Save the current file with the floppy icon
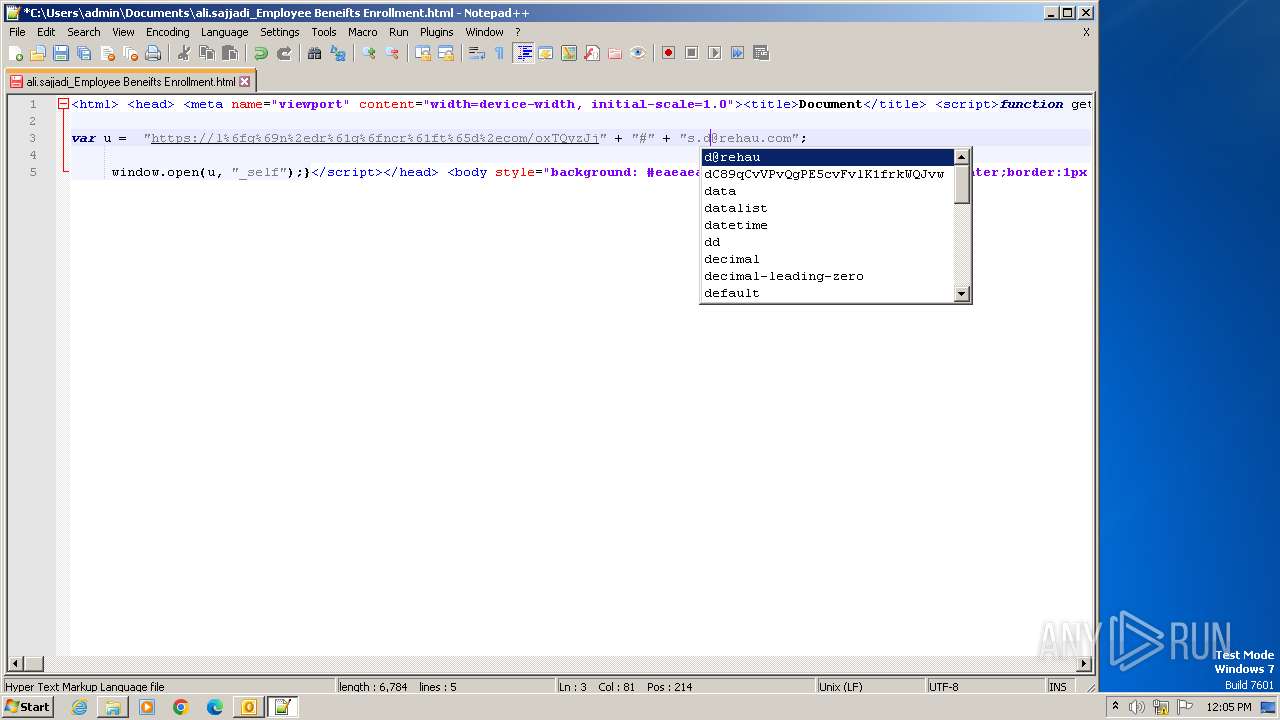This screenshot has height=720, width=1280. pyautogui.click(x=61, y=53)
